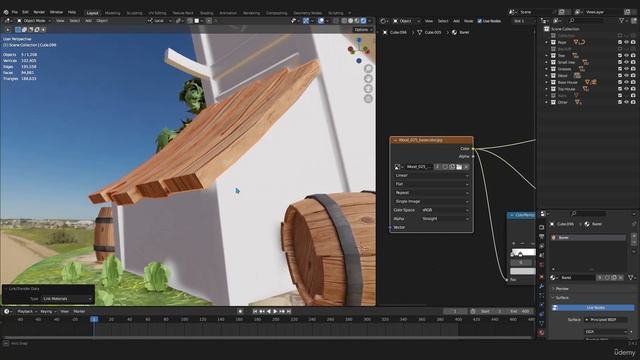Click the outliner filter funnel icon
This screenshot has width=640, height=360.
622,20
